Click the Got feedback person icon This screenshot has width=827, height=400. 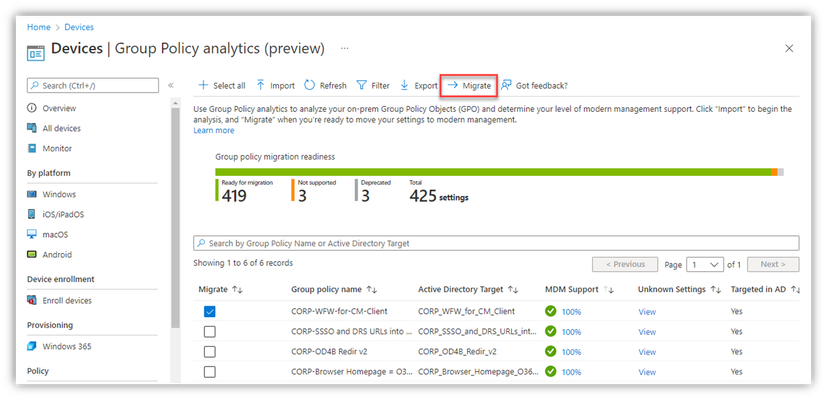click(x=506, y=85)
